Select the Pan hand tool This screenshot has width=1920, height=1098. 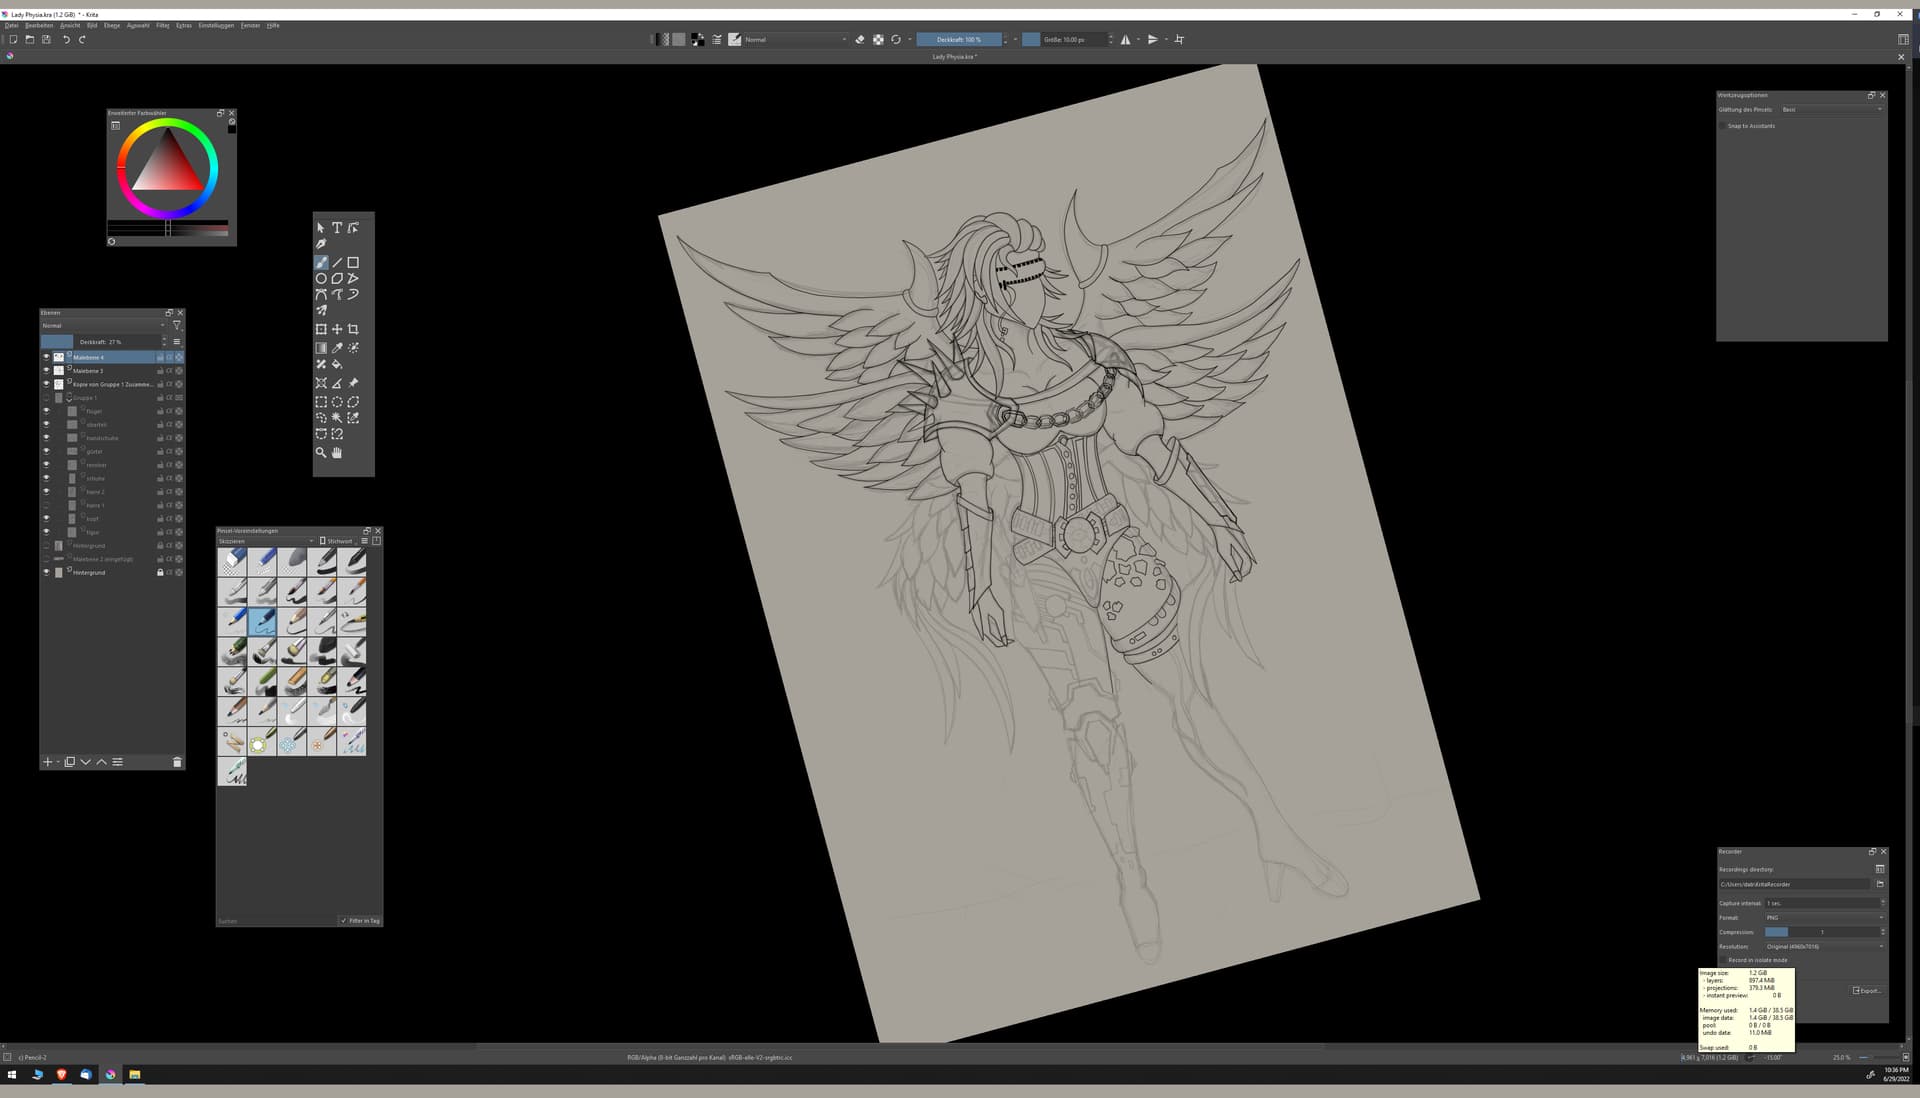pyautogui.click(x=337, y=453)
